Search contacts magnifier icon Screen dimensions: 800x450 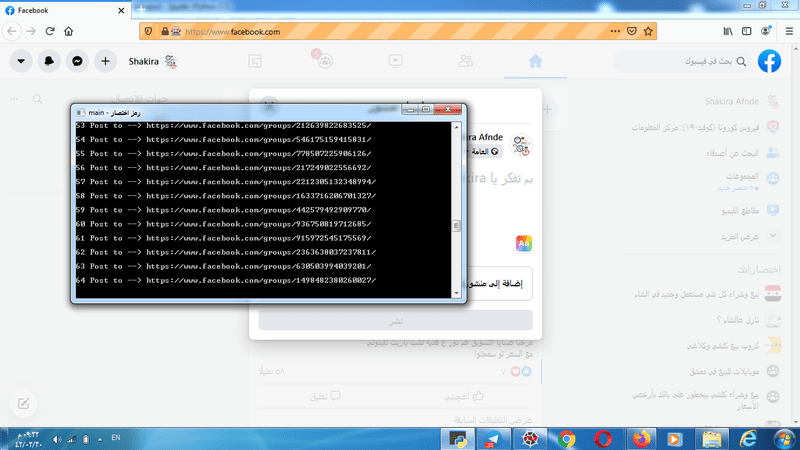pyautogui.click(x=37, y=99)
